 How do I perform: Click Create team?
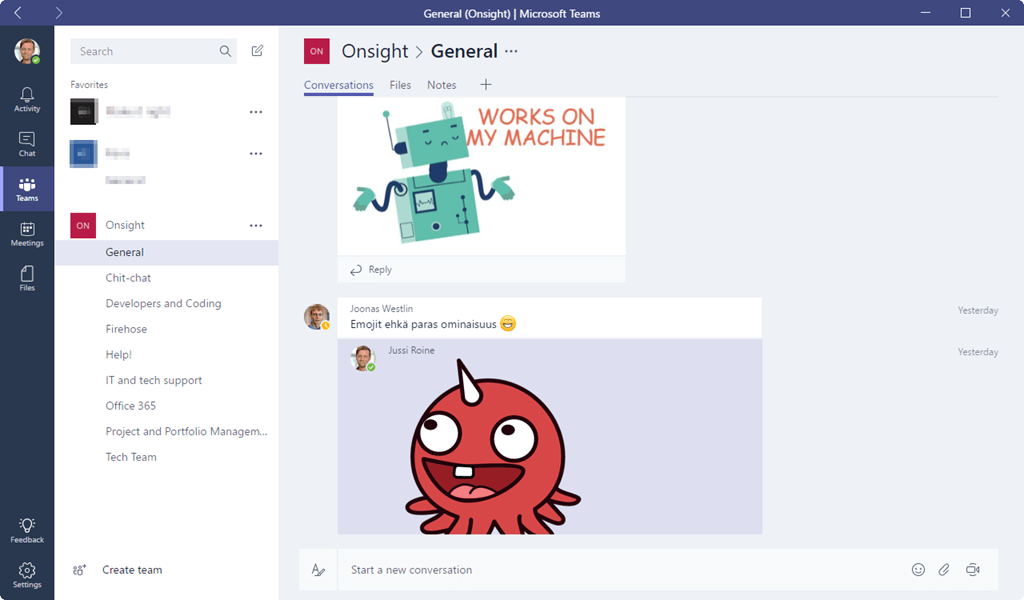coord(132,570)
